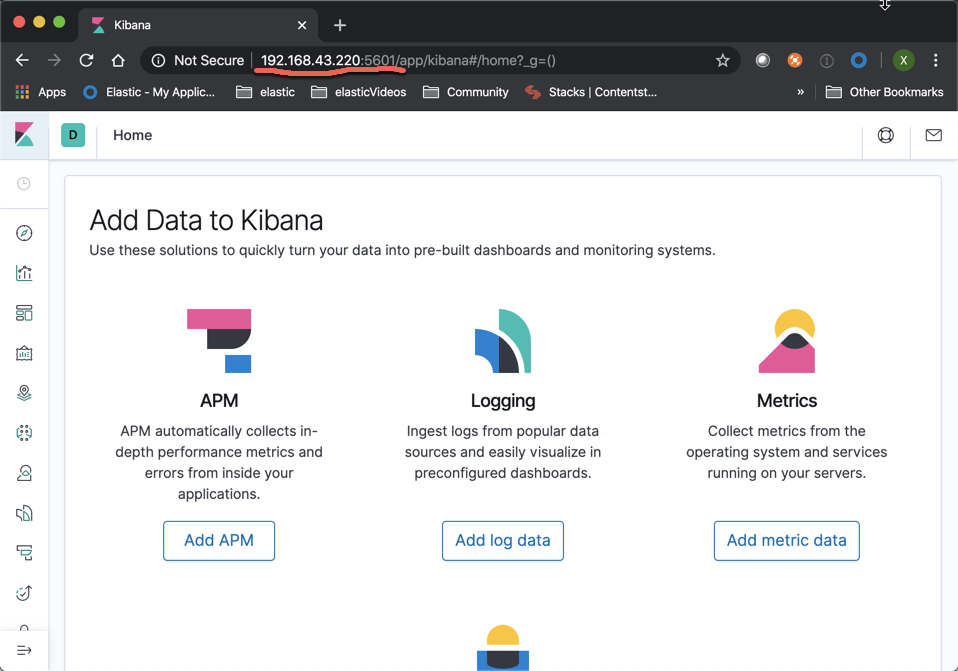
Task: Click the Add APM button
Action: [219, 541]
